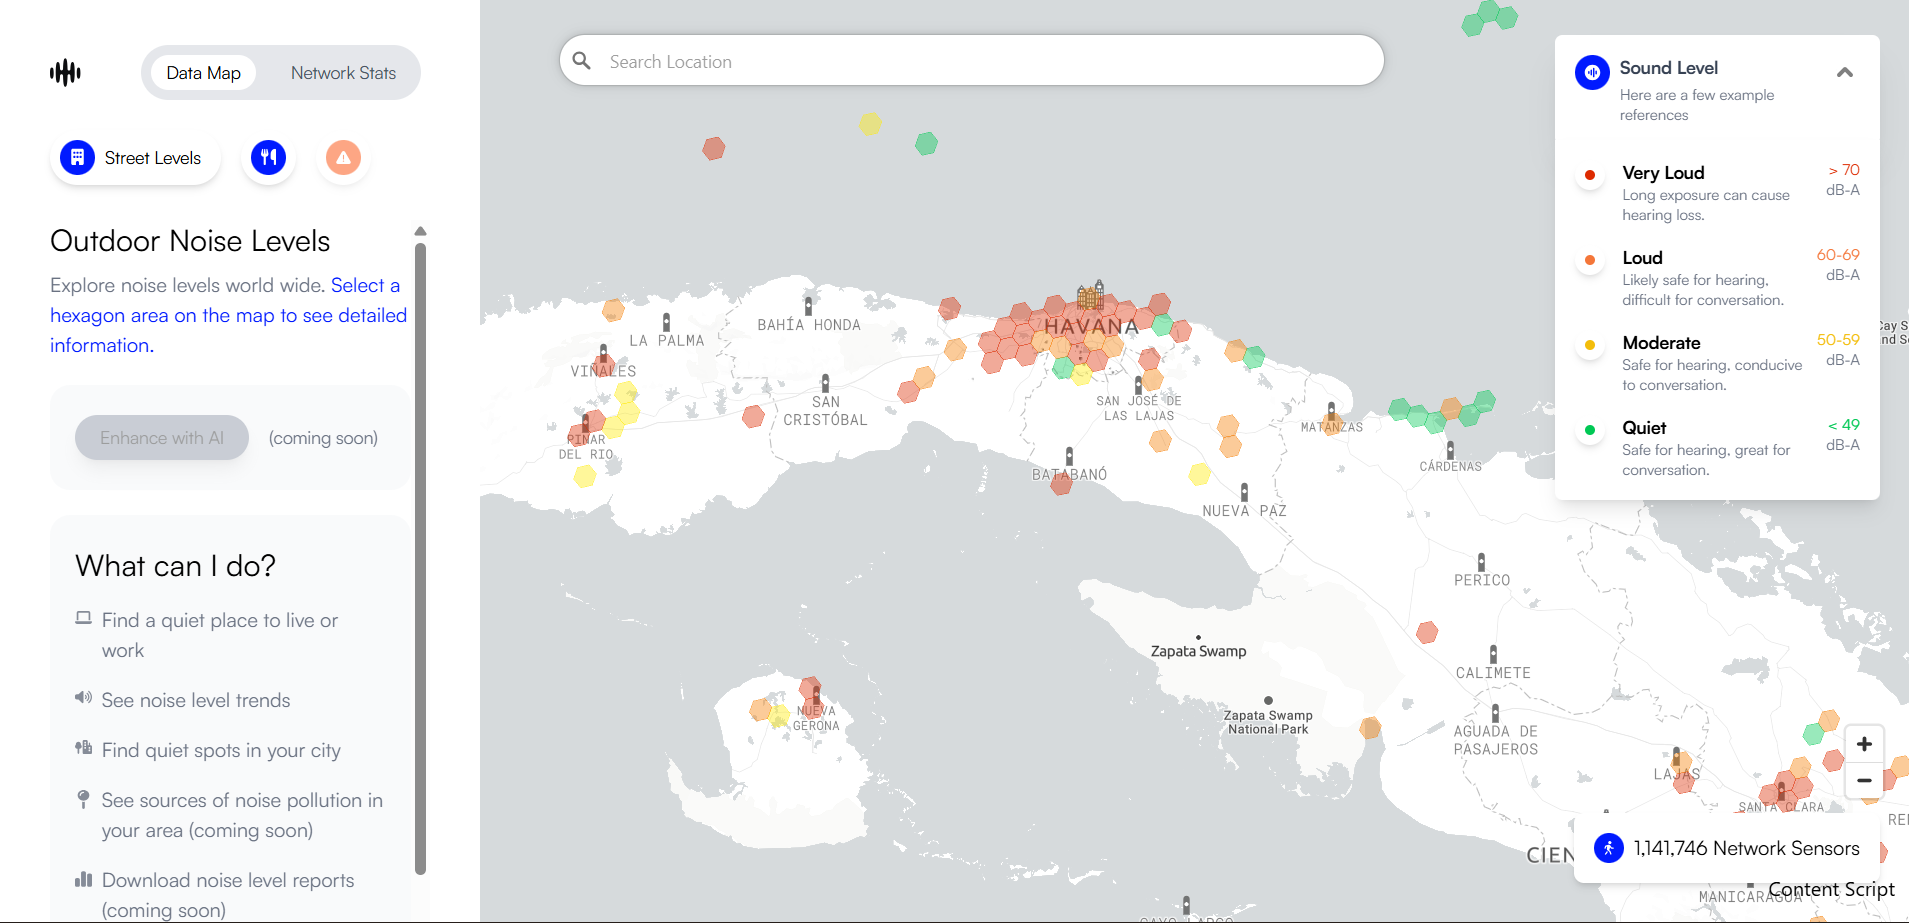Screen dimensions: 1909x923
Task: Click 'See noise level trends' item
Action: [x=196, y=700]
